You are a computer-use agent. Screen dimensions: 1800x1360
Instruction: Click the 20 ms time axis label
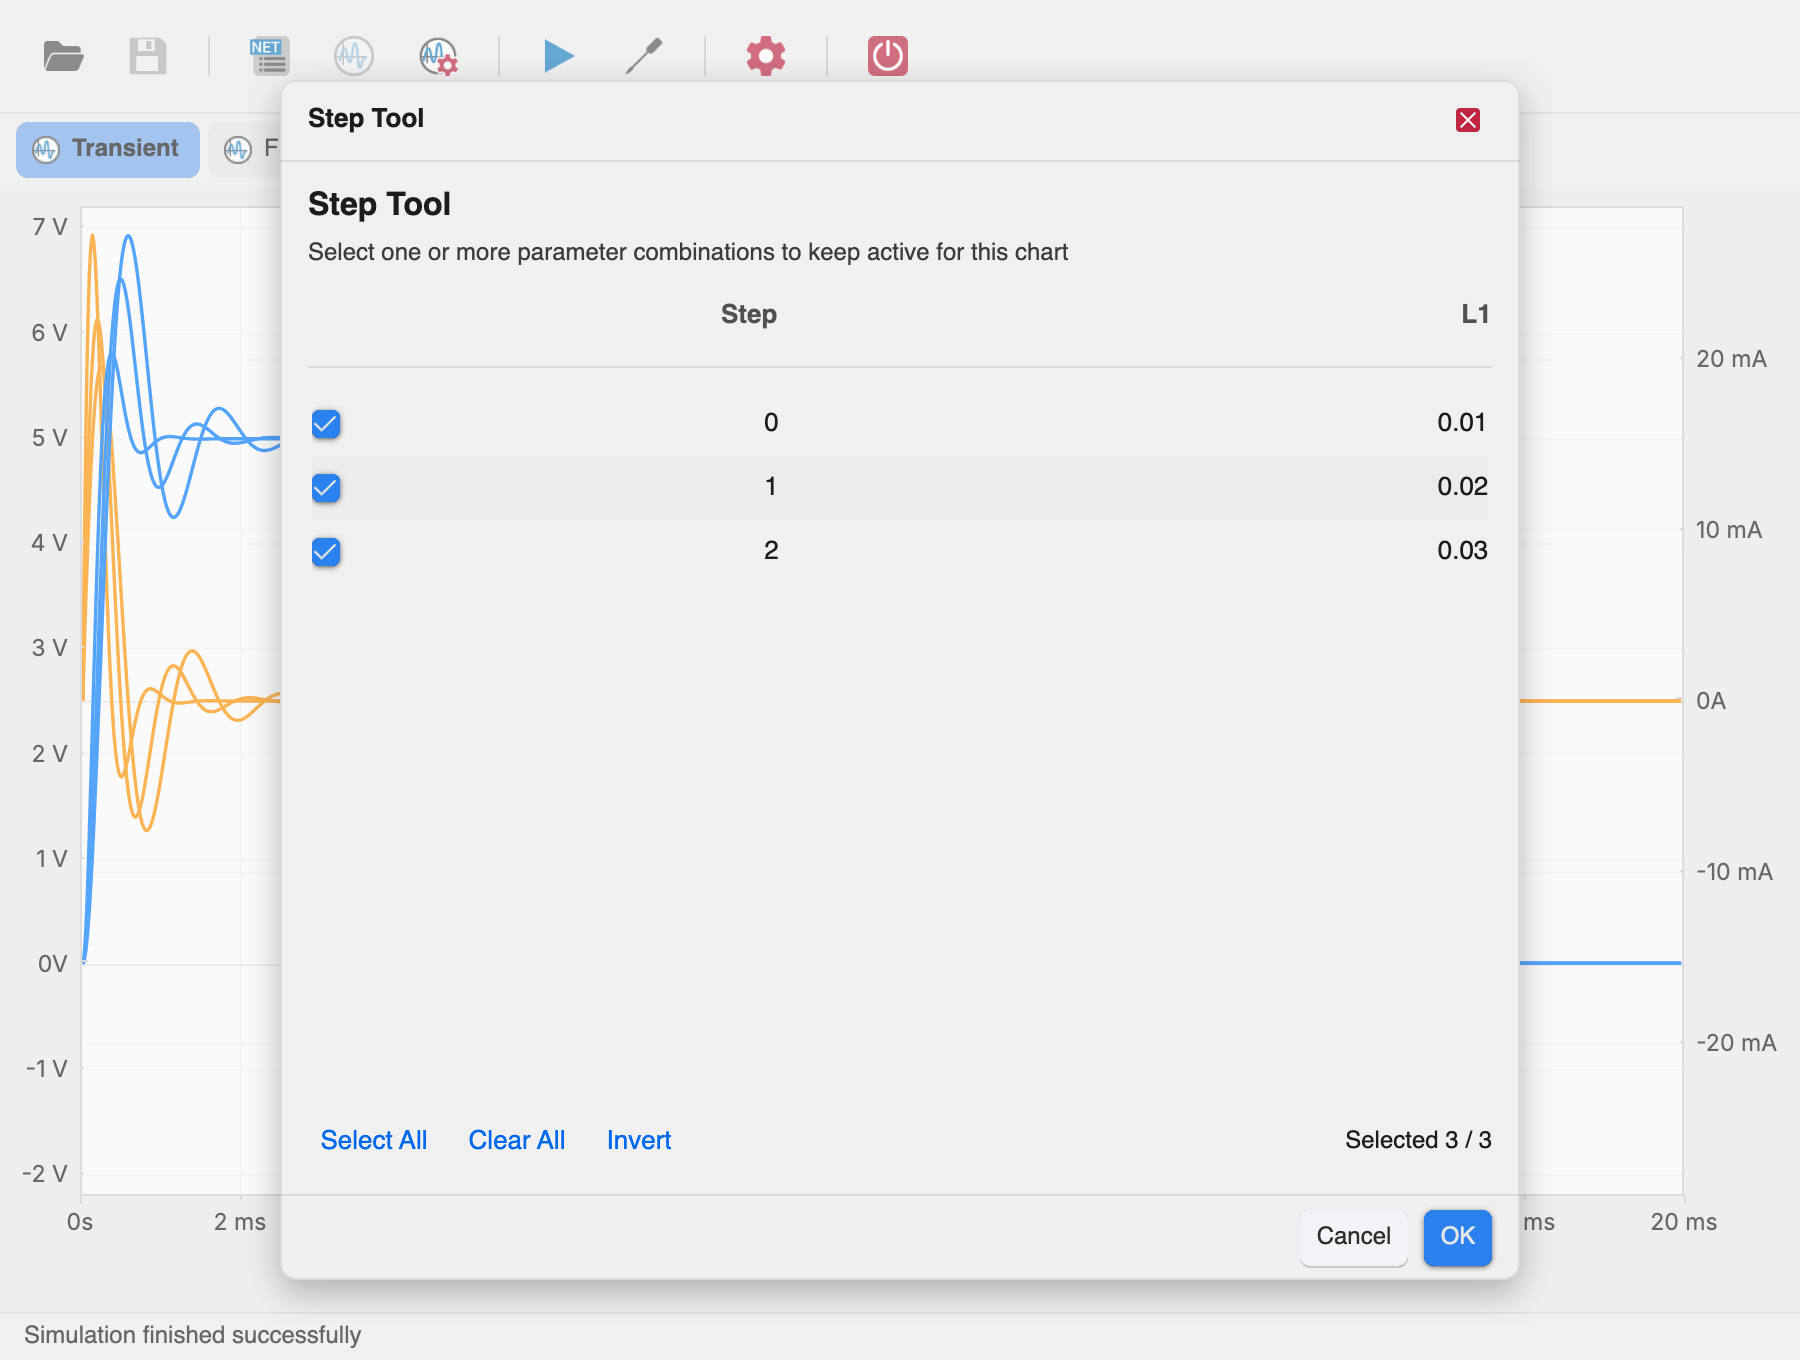click(1684, 1222)
